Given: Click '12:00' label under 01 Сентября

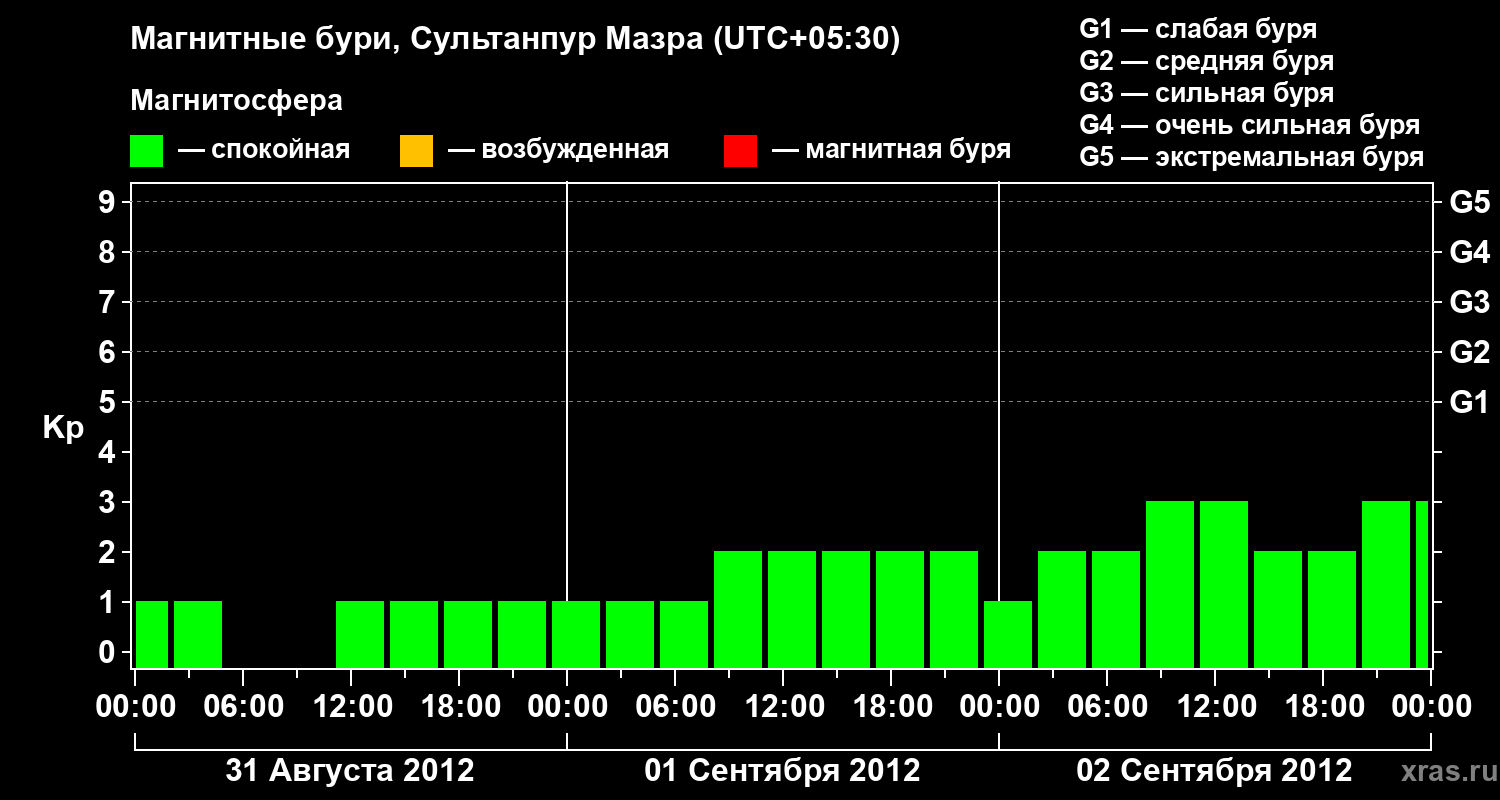Looking at the screenshot, I should point(783,706).
